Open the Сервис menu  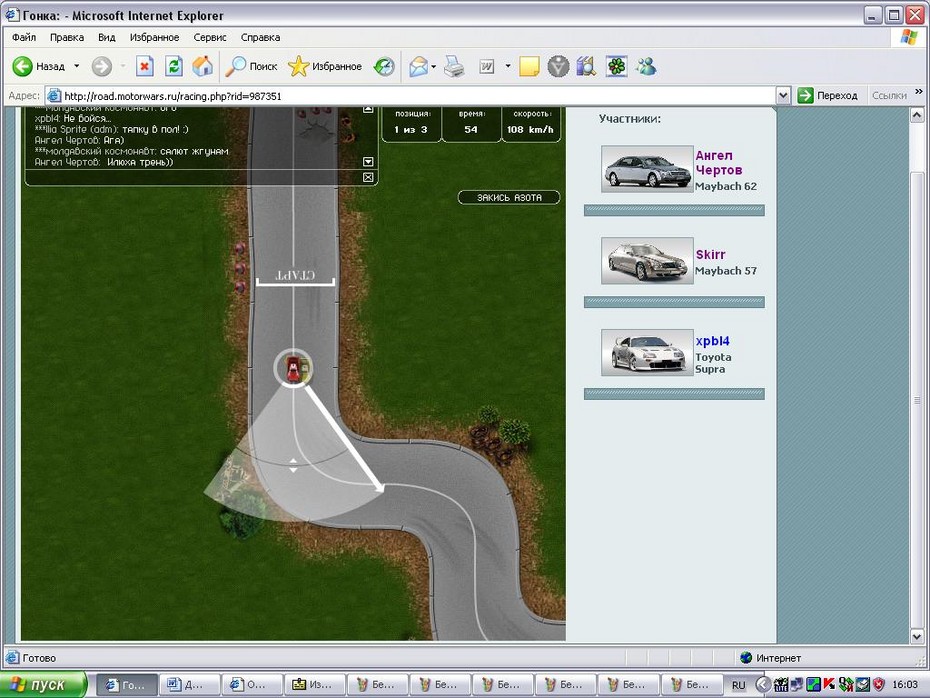[x=210, y=37]
